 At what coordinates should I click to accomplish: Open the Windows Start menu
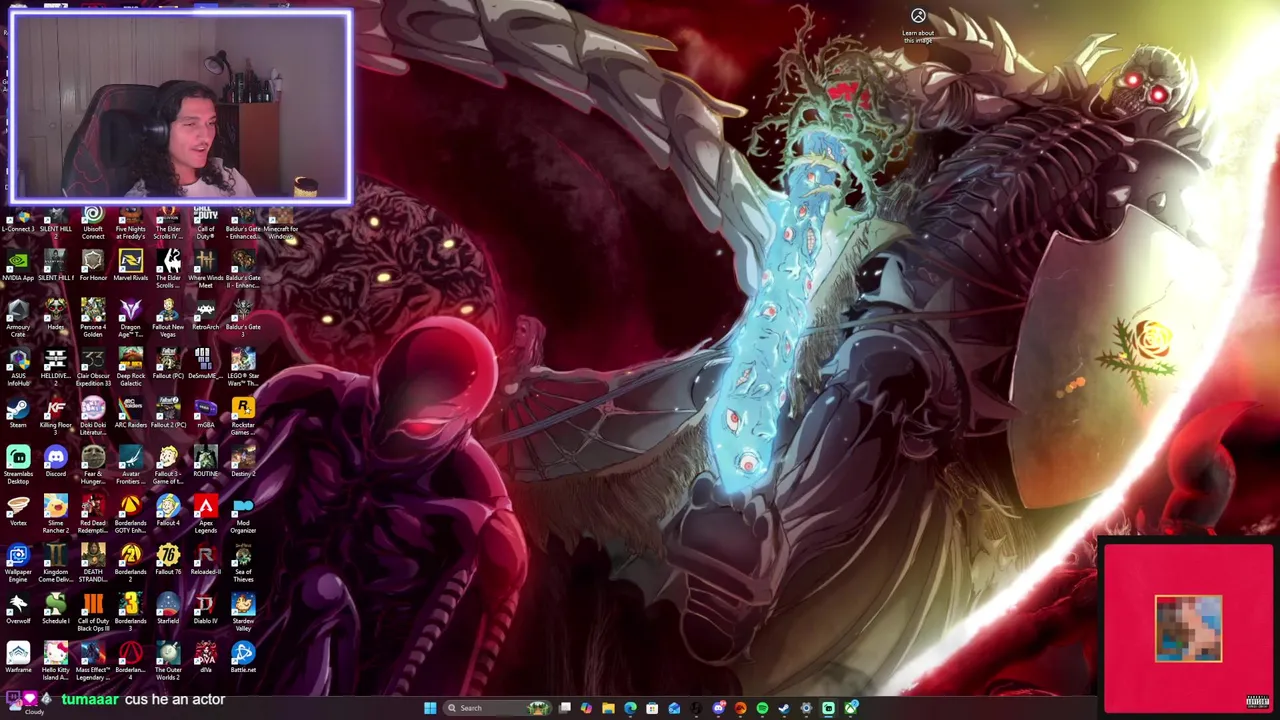pos(430,708)
